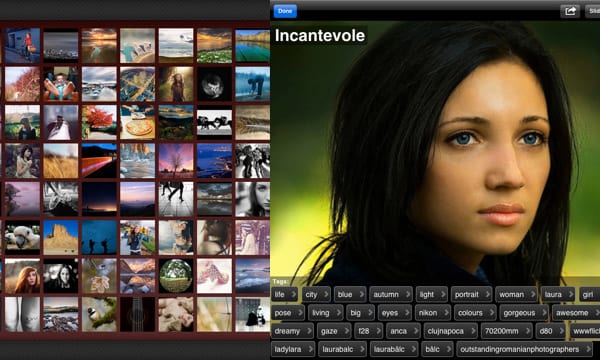Tap the 'Incantevole' photo title

point(320,35)
